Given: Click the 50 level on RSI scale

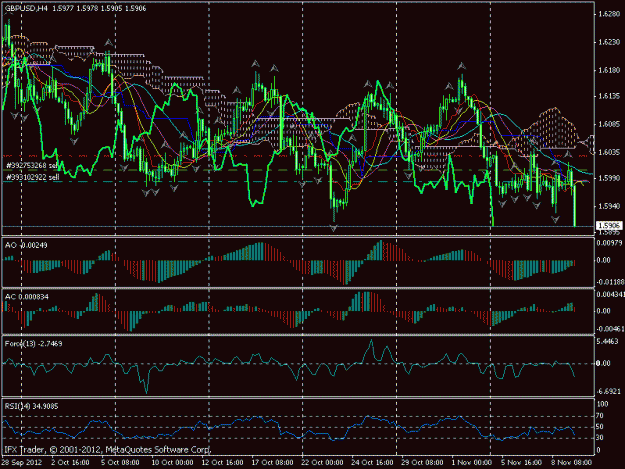Looking at the screenshot, I should click(x=599, y=427).
